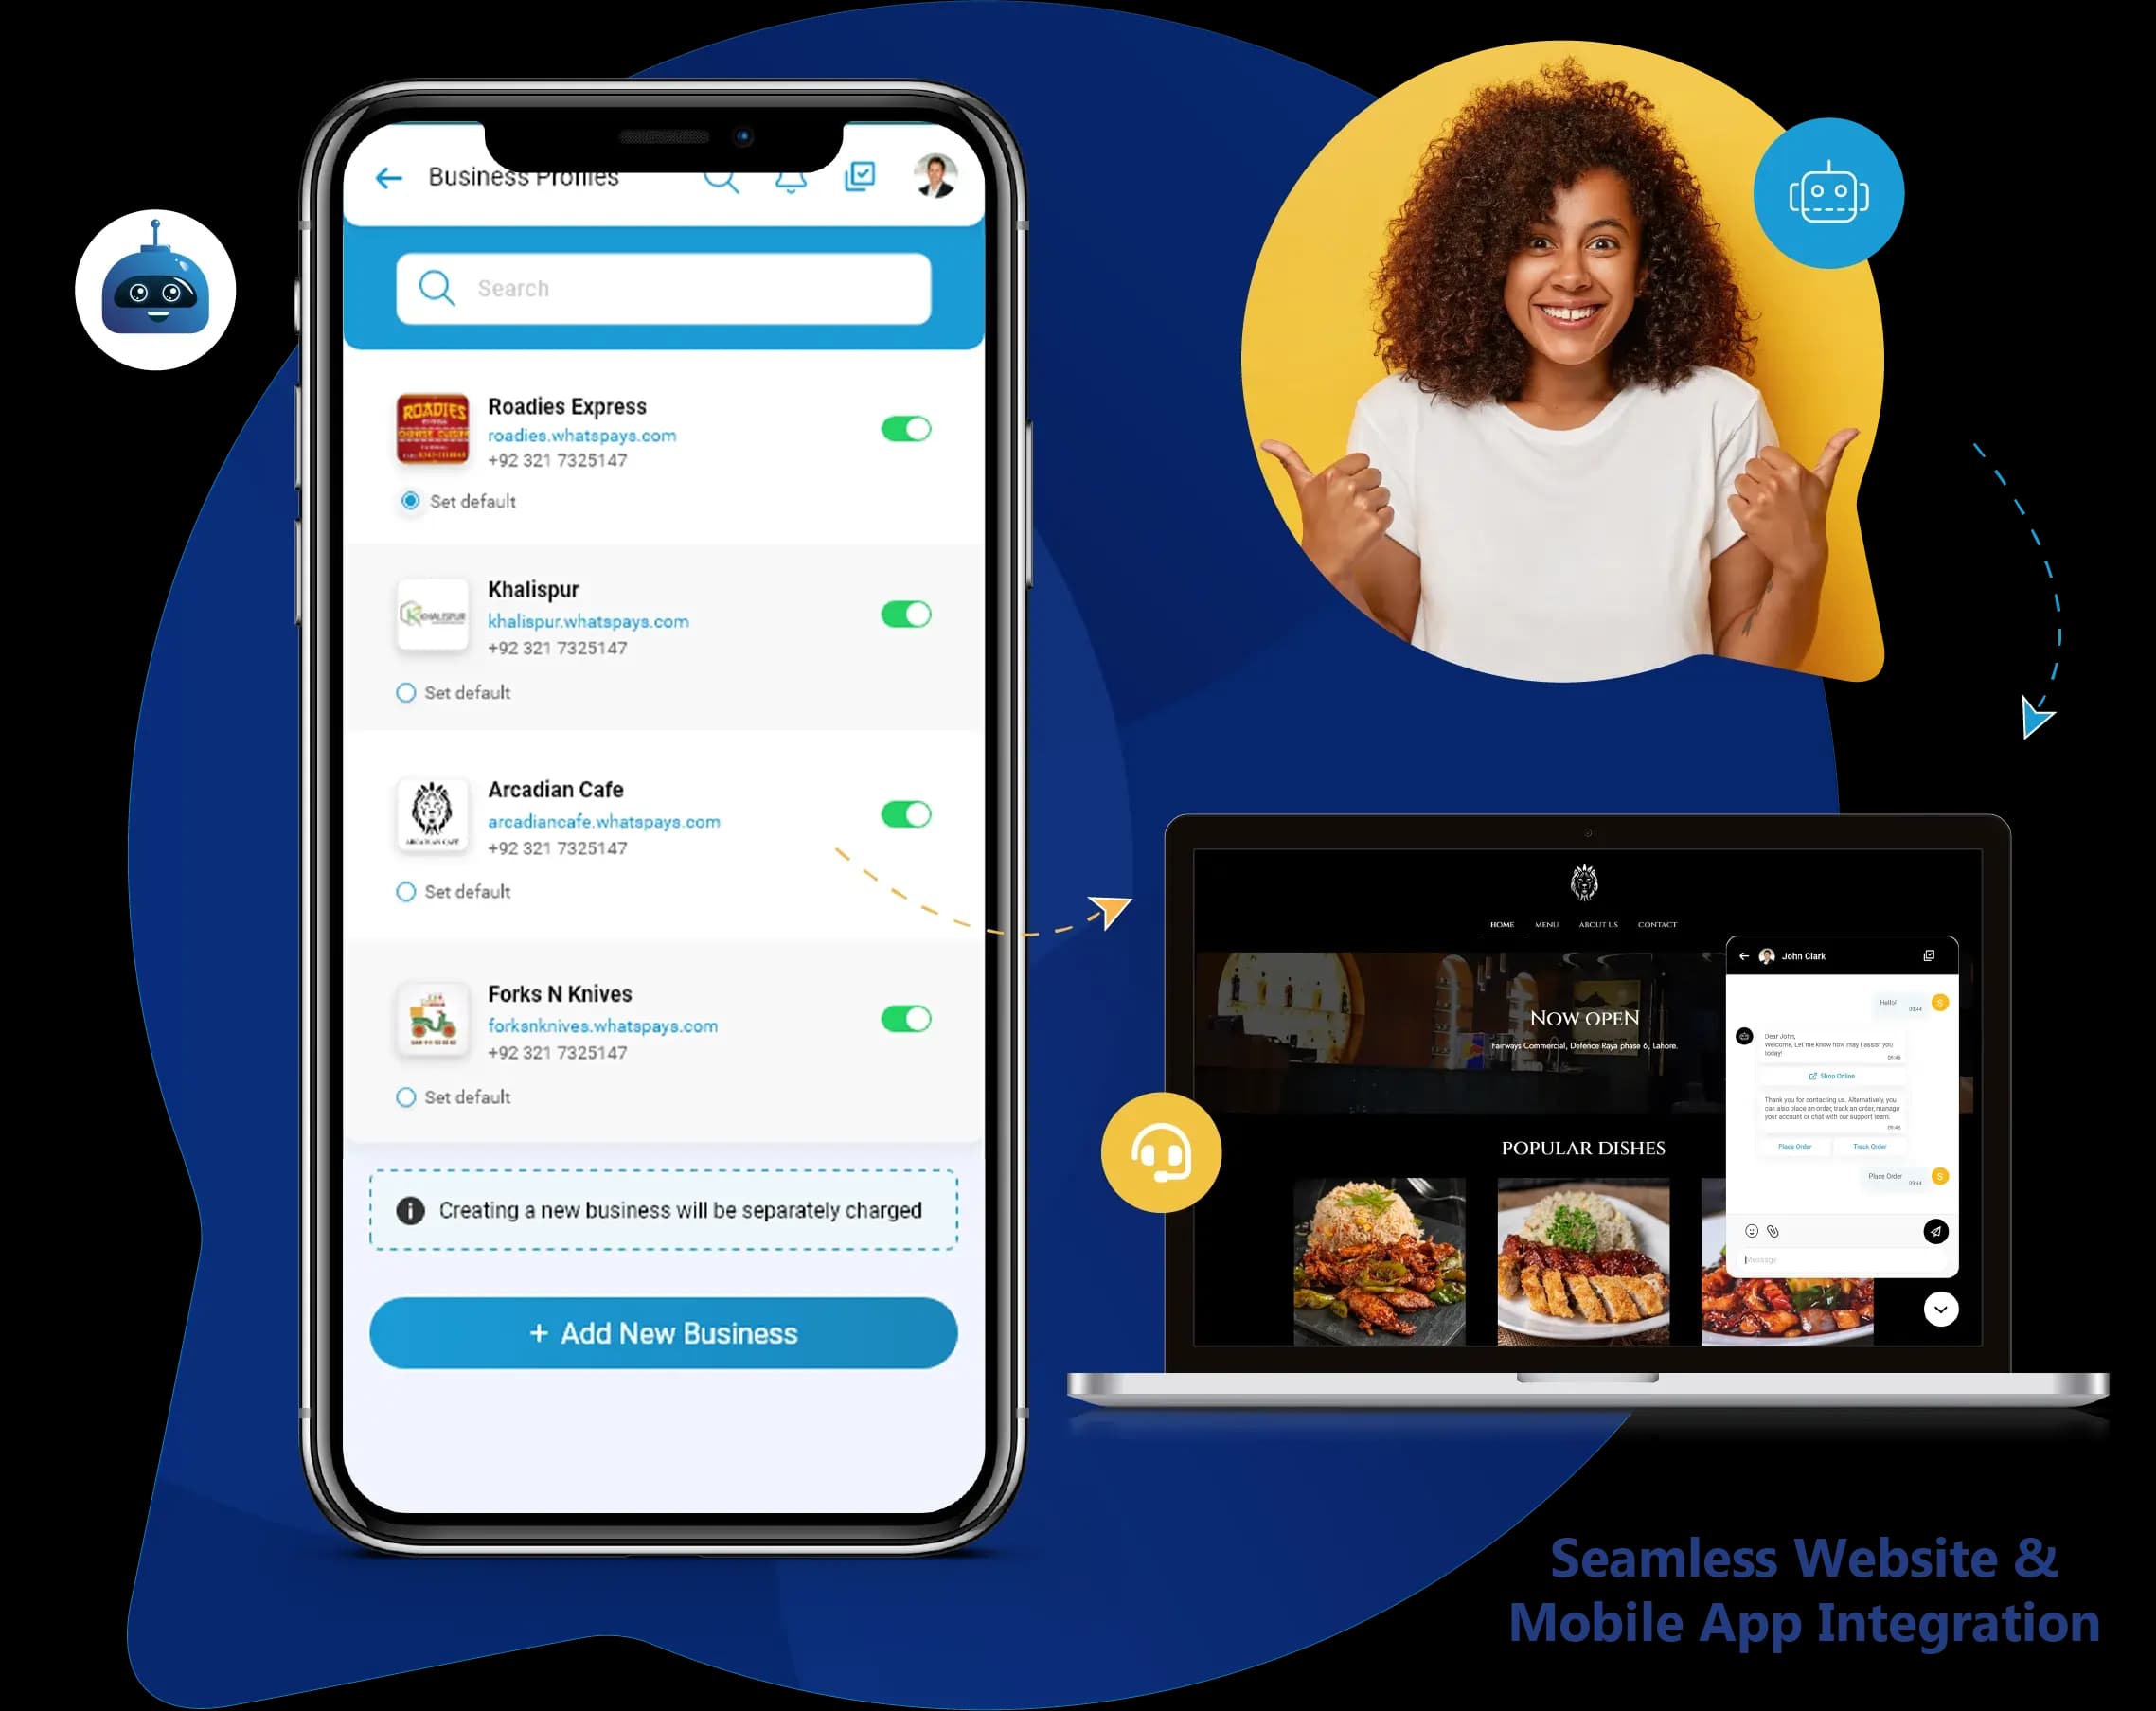Toggle the Khalispur business profile switch
The width and height of the screenshot is (2156, 1711).
pyautogui.click(x=905, y=615)
